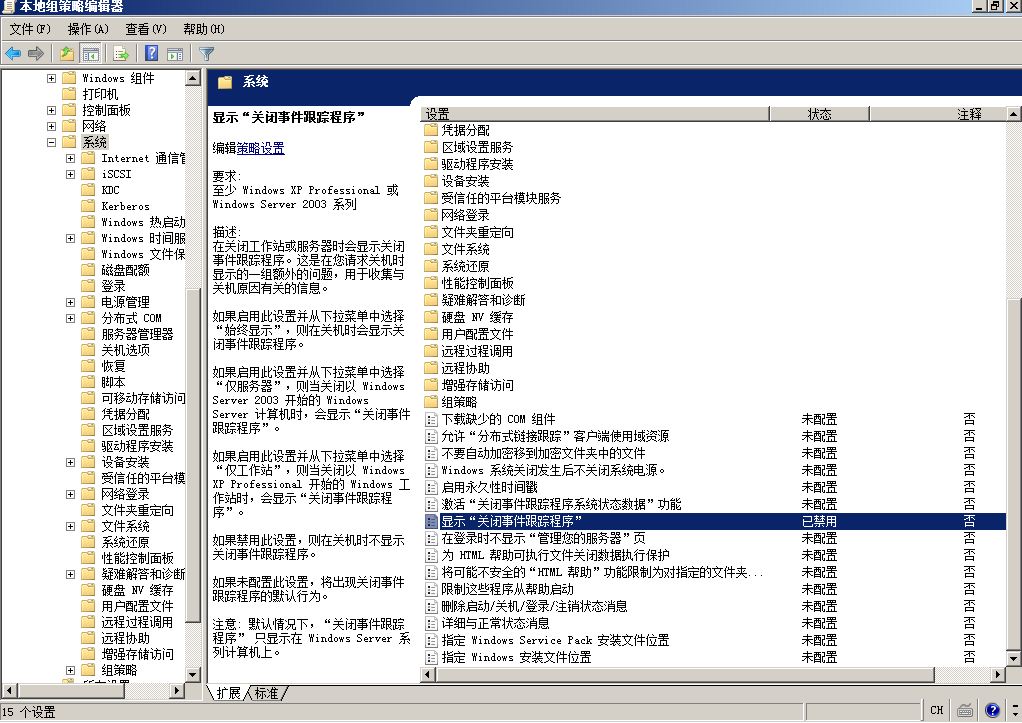The width and height of the screenshot is (1022, 723).
Task: Go up one level with folder-up icon
Action: (x=66, y=54)
